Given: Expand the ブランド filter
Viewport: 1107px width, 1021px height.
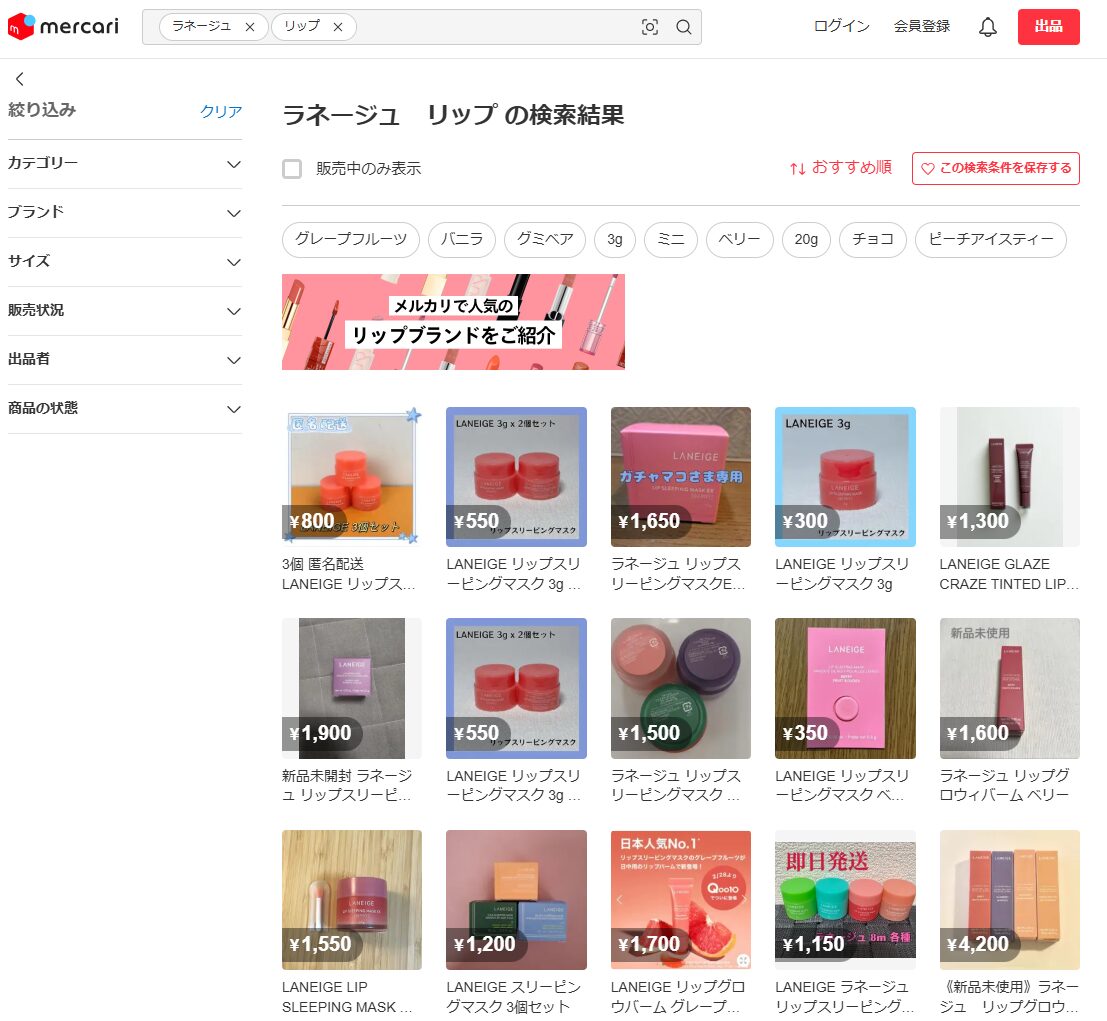Looking at the screenshot, I should tap(124, 213).
